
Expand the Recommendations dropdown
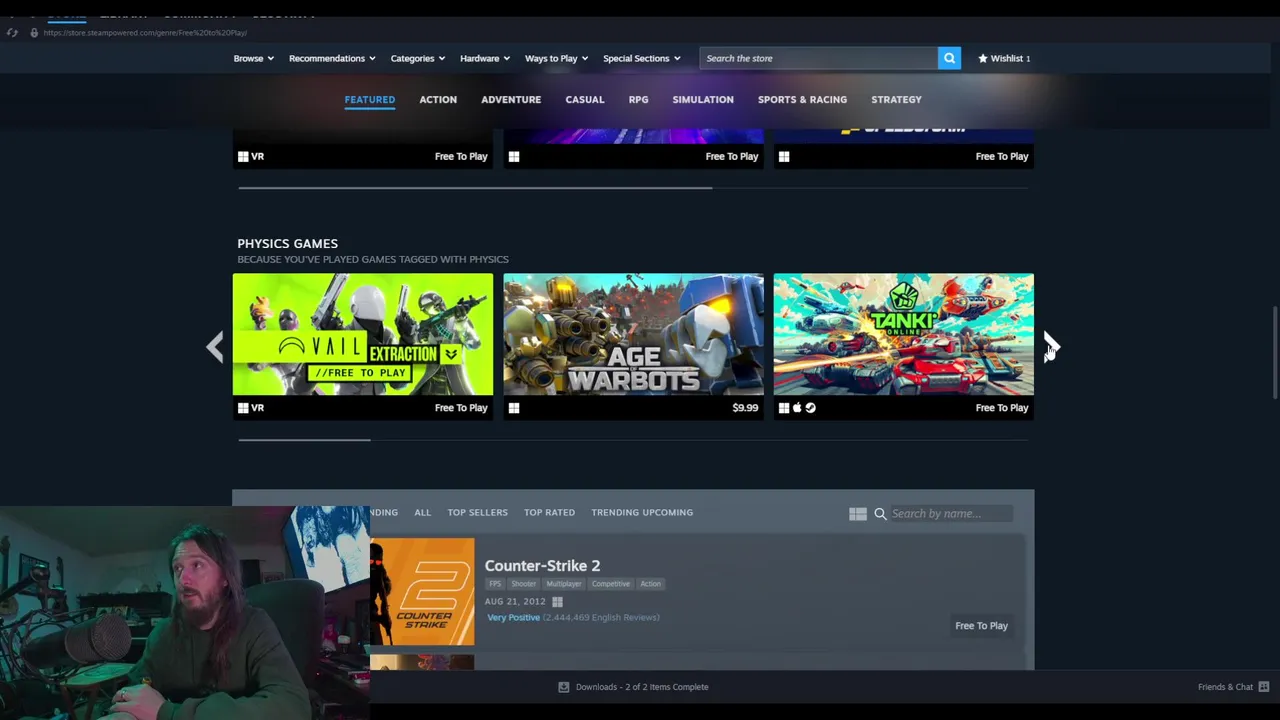(x=332, y=58)
